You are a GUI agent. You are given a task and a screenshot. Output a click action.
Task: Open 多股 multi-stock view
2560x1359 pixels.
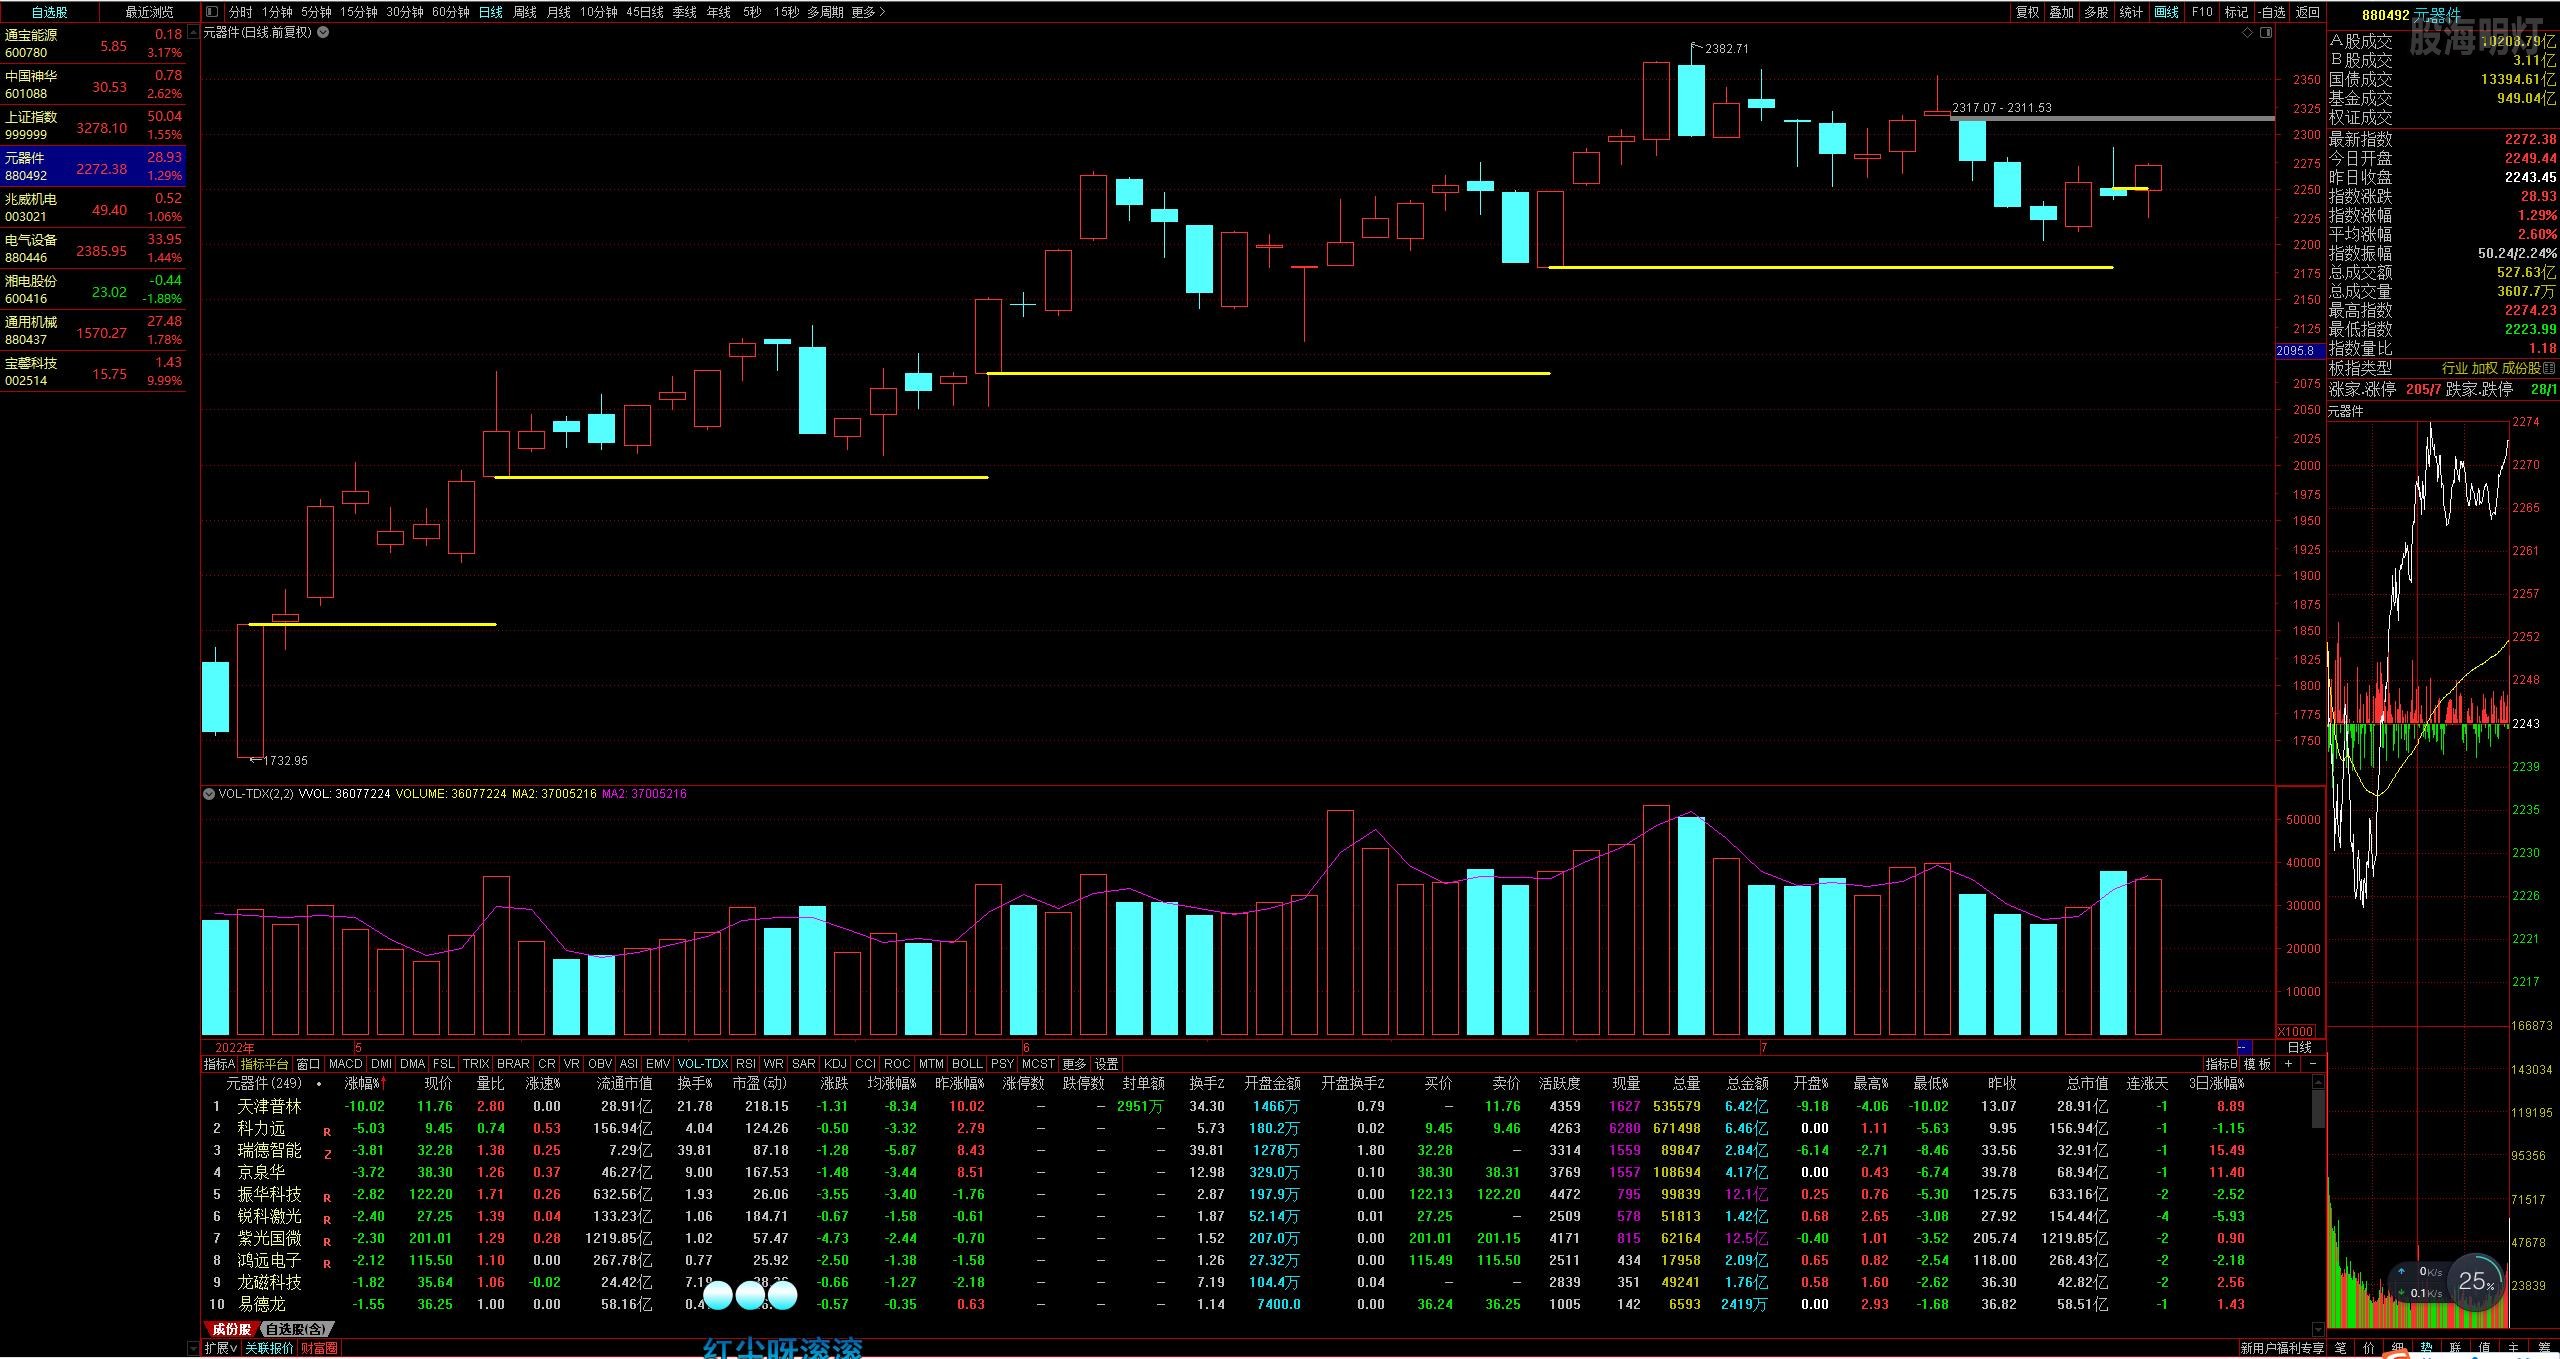tap(2096, 12)
